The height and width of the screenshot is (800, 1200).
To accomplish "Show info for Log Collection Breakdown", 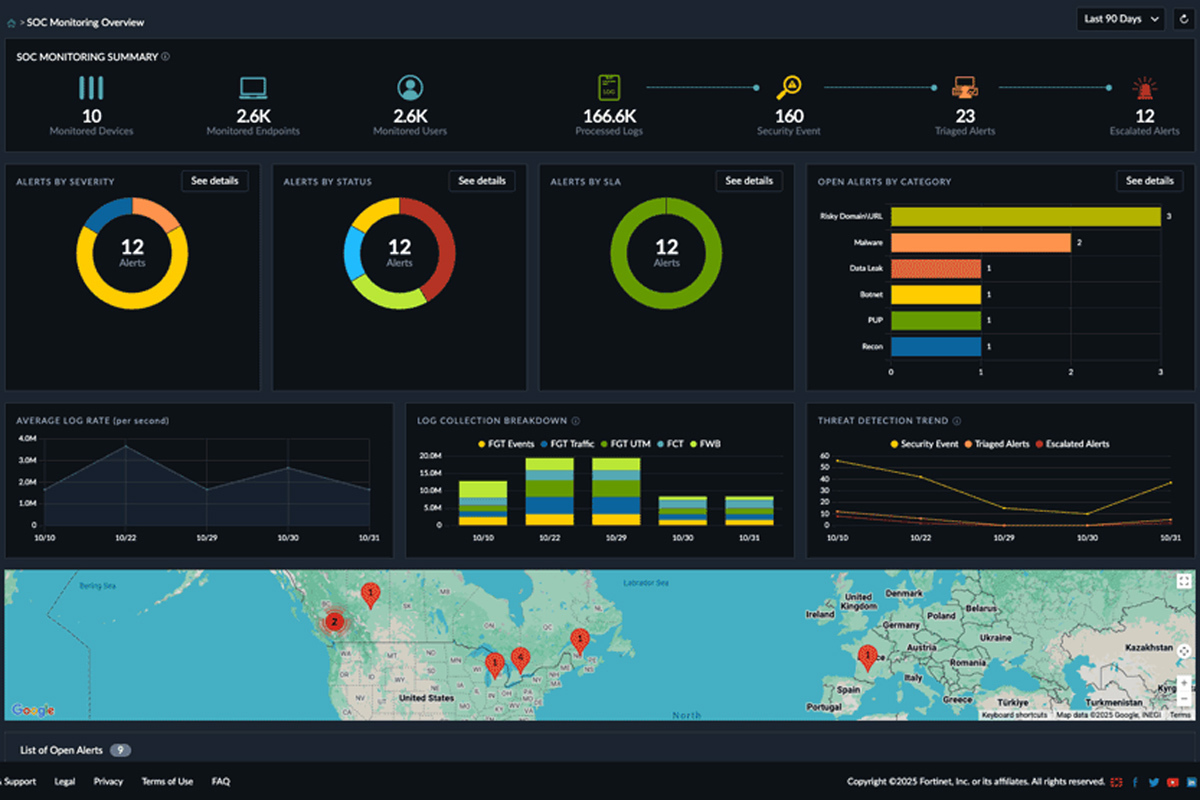I will pos(576,421).
